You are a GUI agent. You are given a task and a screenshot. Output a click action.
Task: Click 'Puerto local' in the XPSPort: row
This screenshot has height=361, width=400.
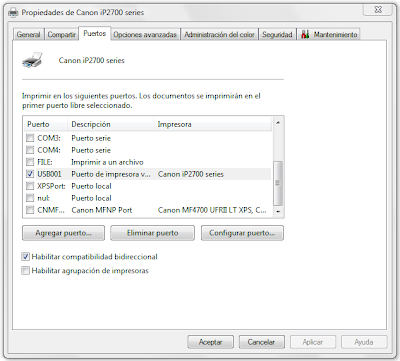91,186
